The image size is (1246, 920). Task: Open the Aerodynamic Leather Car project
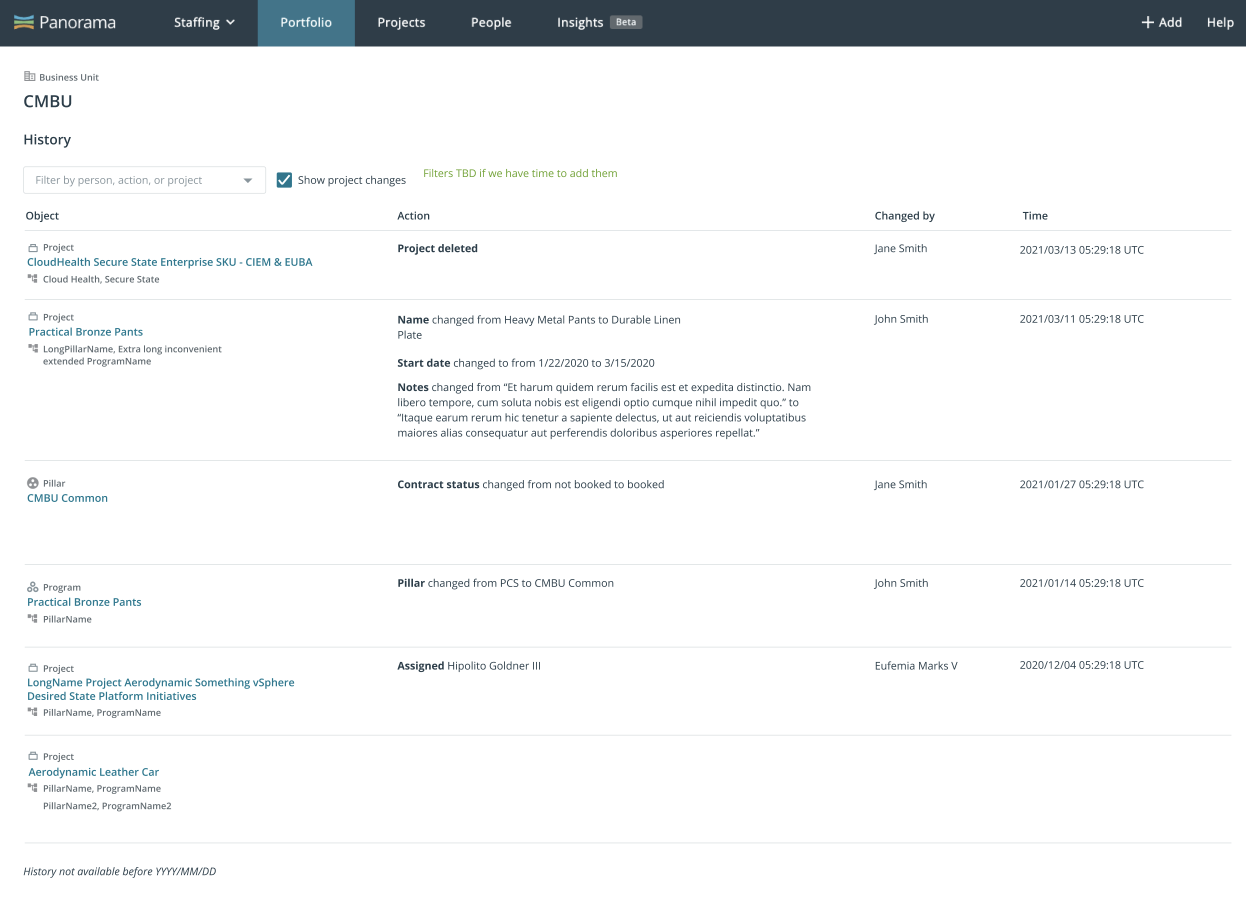pos(94,772)
